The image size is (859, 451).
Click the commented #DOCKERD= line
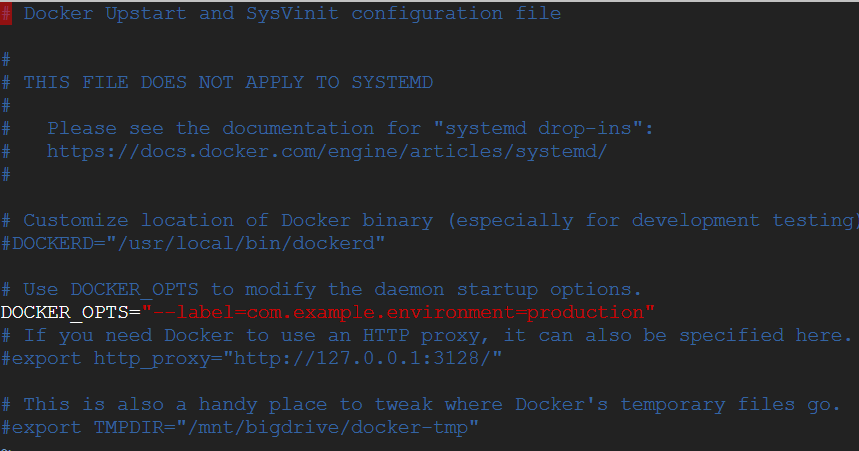193,243
